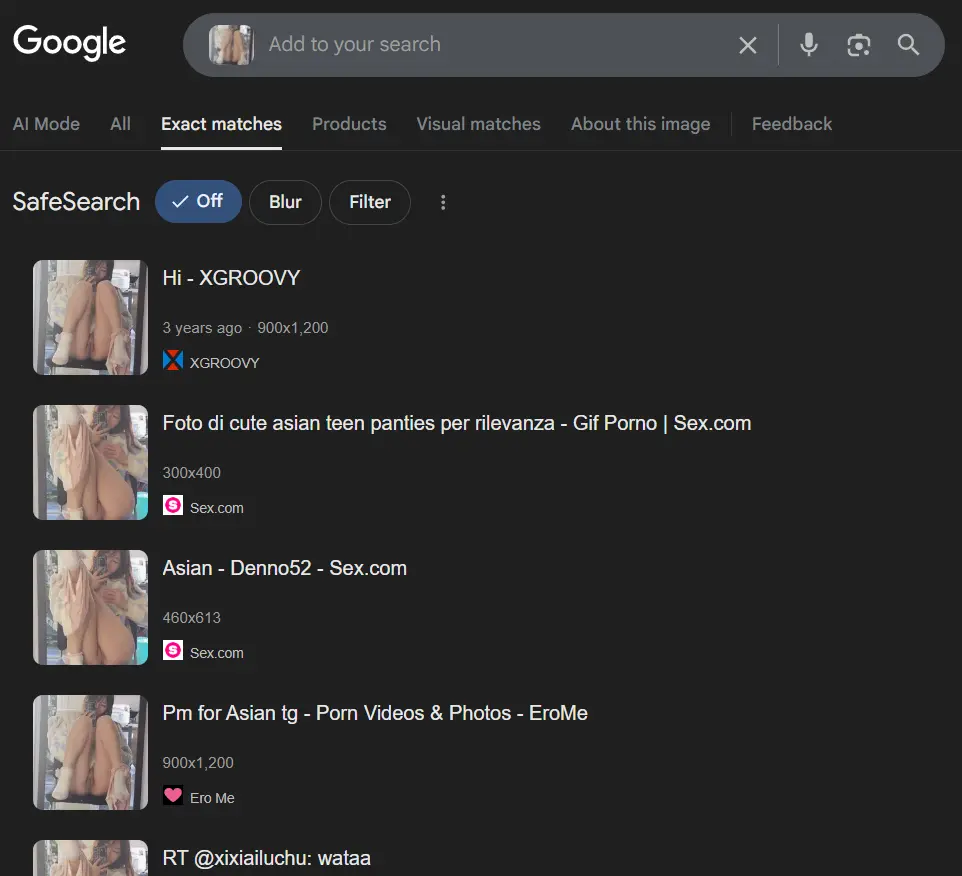Screen dimensions: 962x876
Task: Click the 460x613 size text
Action: point(191,618)
